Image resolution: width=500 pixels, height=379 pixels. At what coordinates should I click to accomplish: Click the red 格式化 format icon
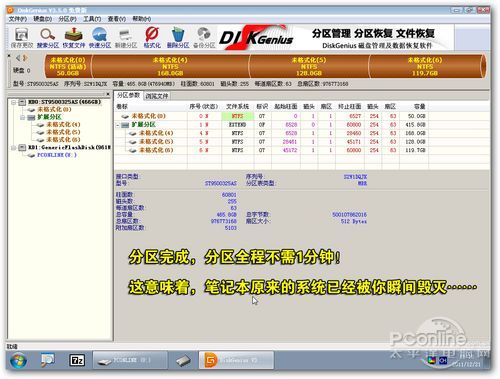click(152, 38)
